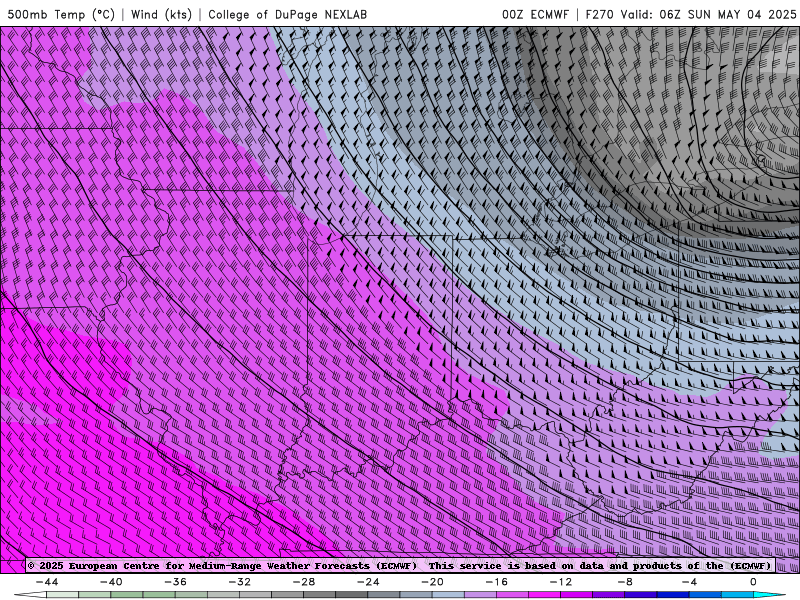Image resolution: width=800 pixels, height=600 pixels.
Task: Click the "Wind (kts)" header label
Action: pyautogui.click(x=161, y=14)
